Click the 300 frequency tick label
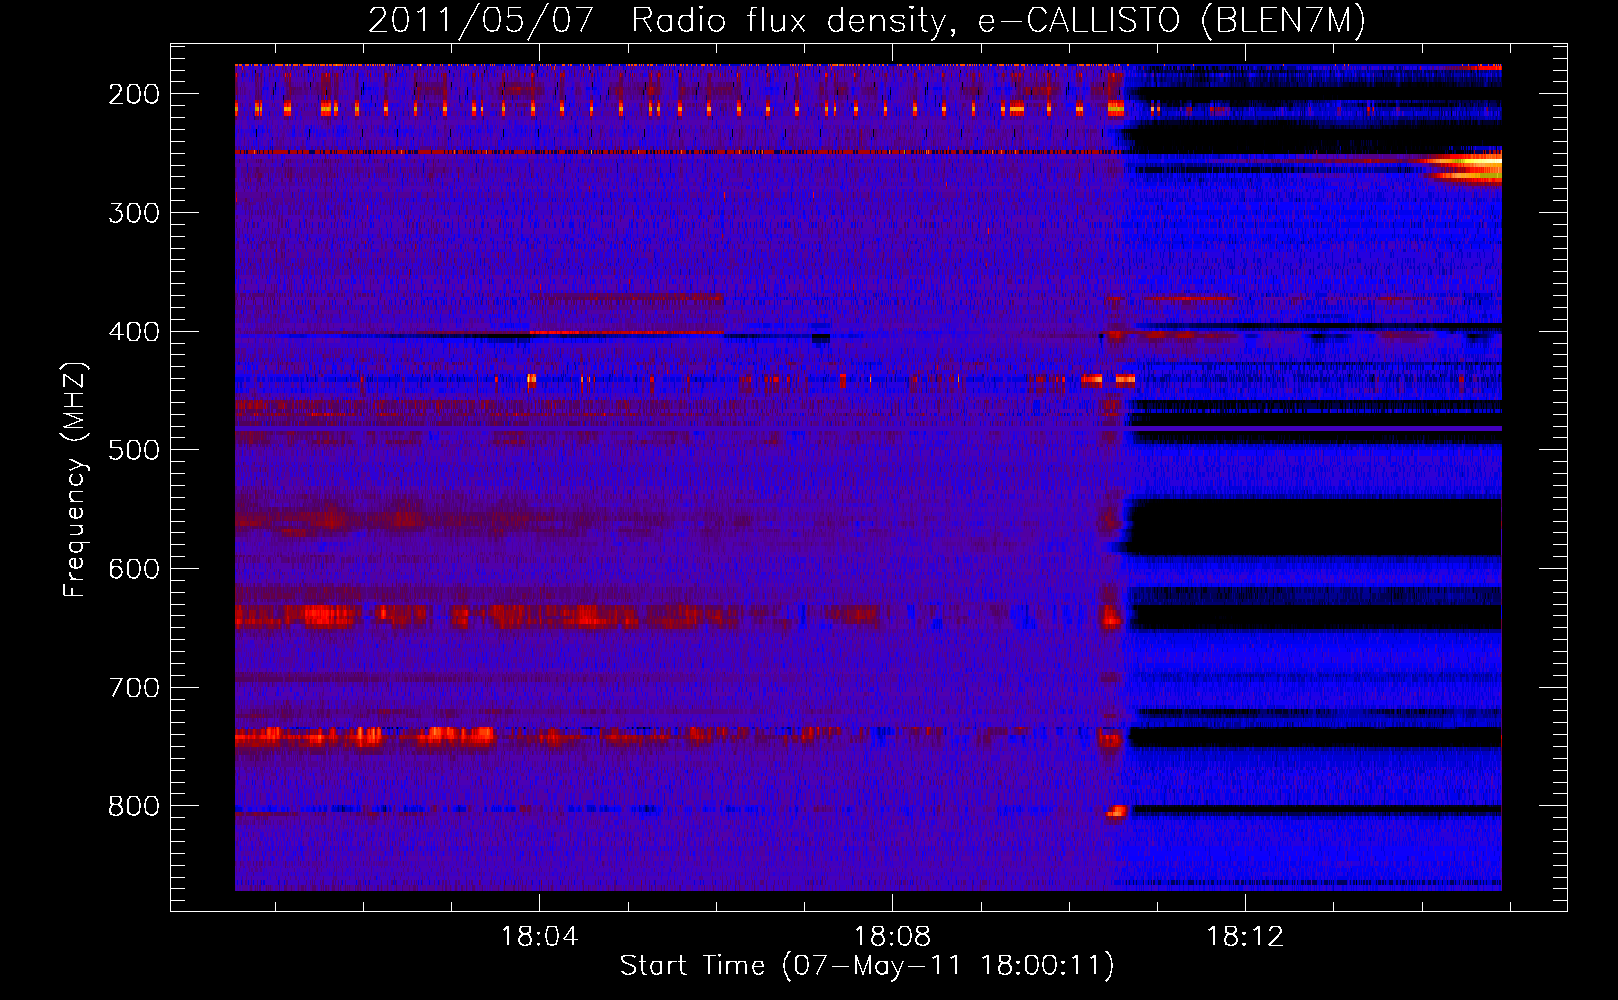1618x1000 pixels. tap(134, 213)
